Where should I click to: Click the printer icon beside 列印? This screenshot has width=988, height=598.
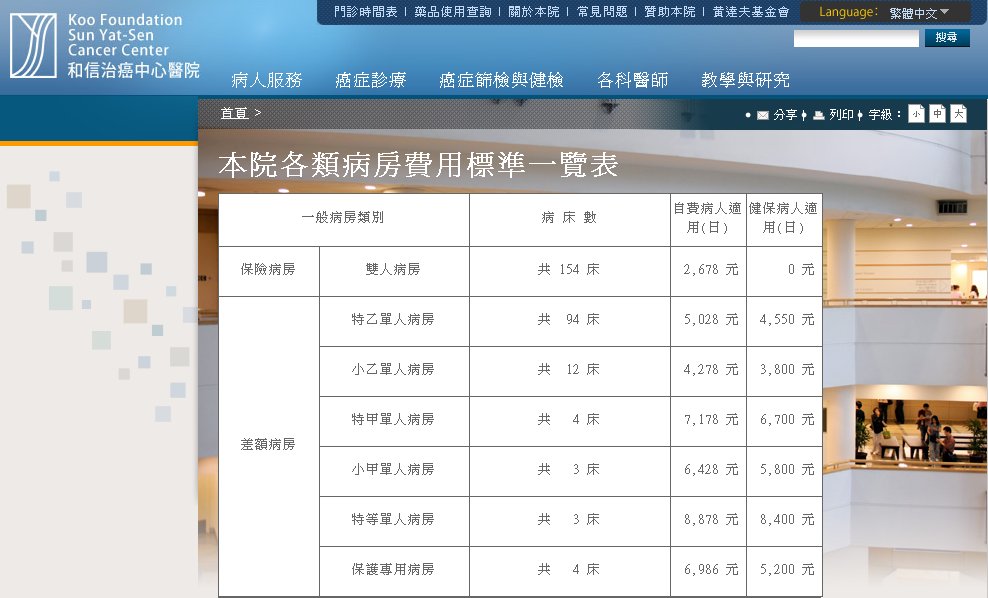[x=819, y=115]
